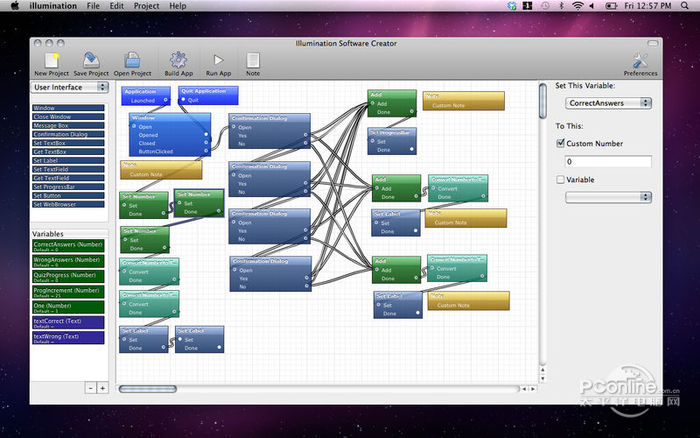Click the Save Project icon
The width and height of the screenshot is (700, 438).
tap(91, 60)
